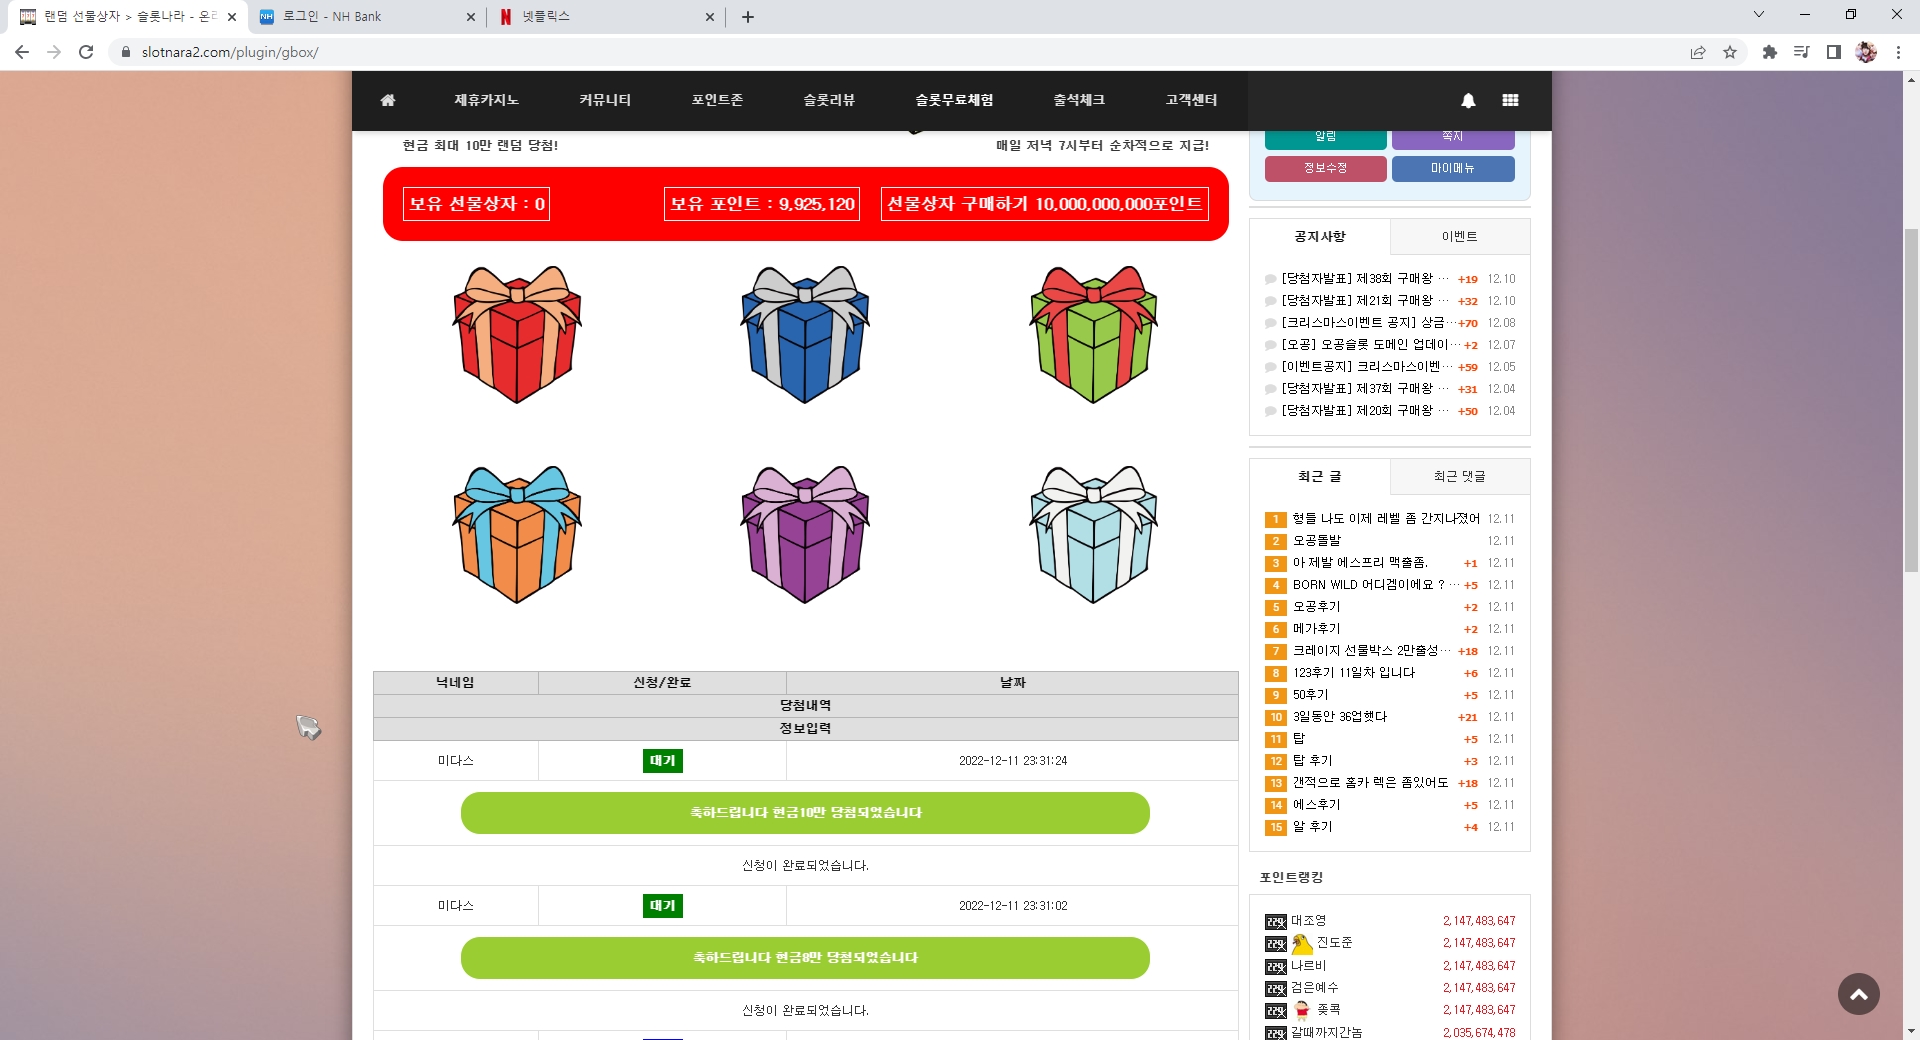Open the tab search chevron in Chrome
1920x1040 pixels.
(x=1759, y=15)
